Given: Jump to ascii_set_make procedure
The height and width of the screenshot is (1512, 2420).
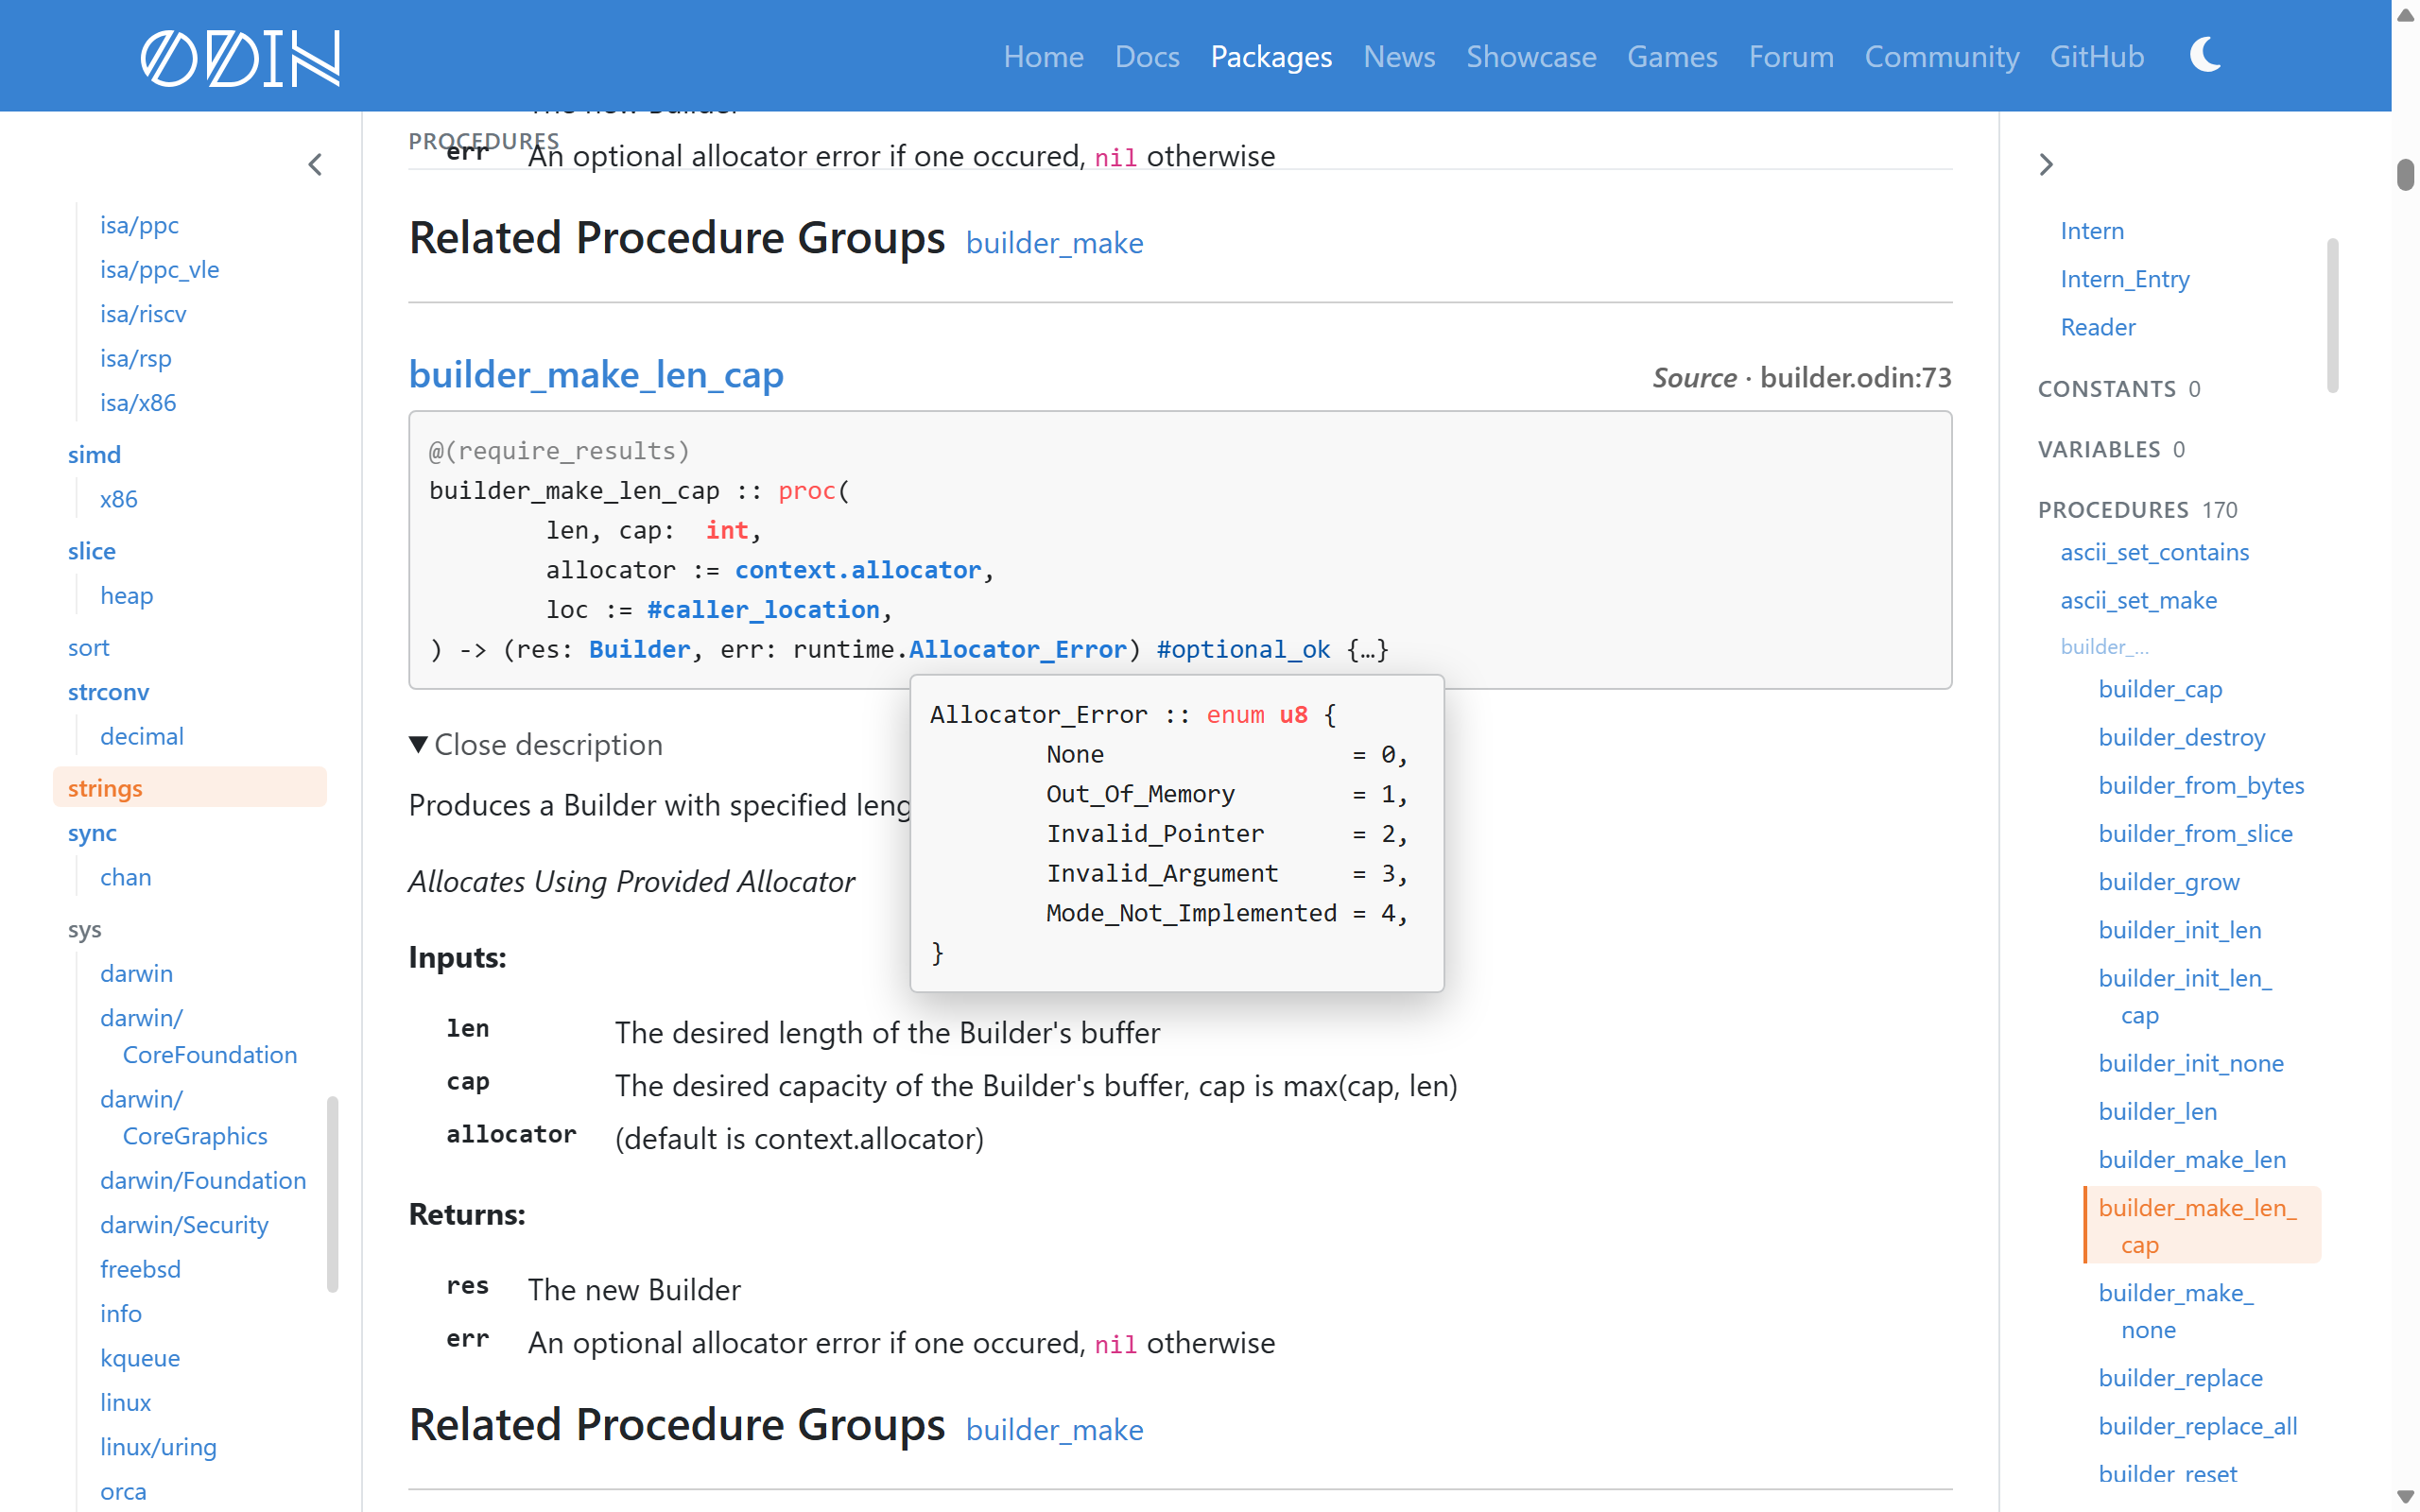Looking at the screenshot, I should tap(2138, 600).
